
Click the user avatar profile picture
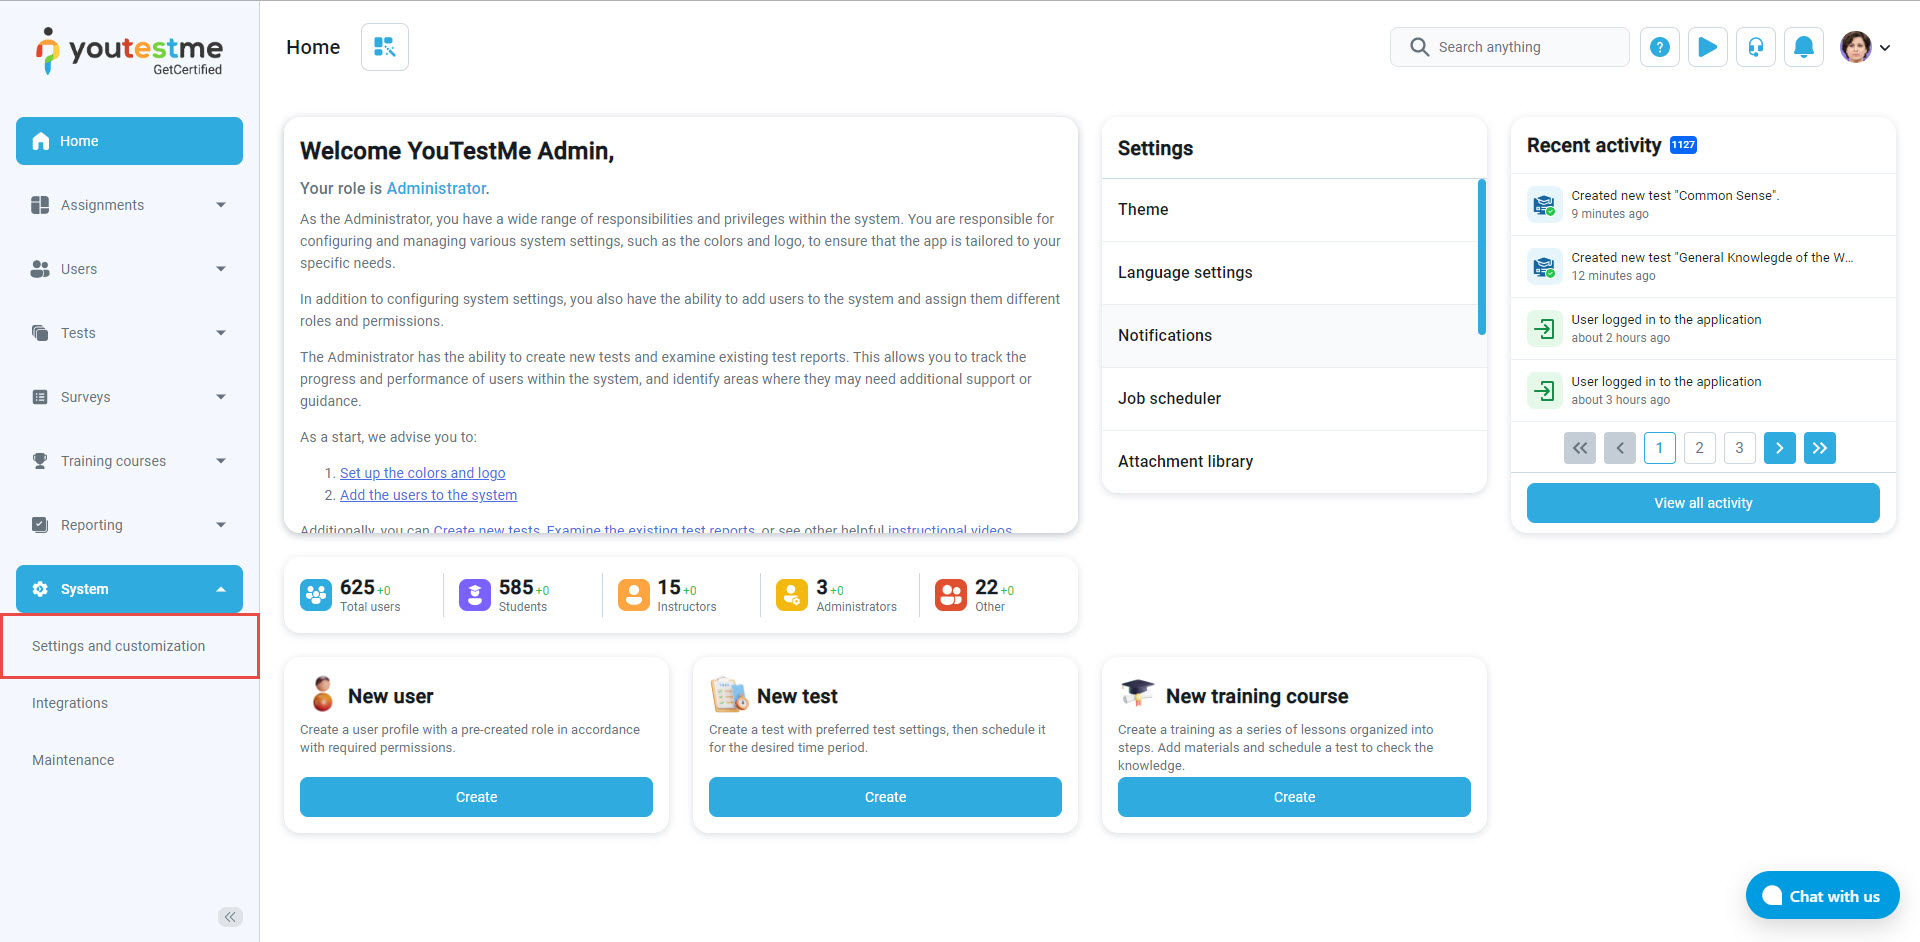pos(1856,47)
